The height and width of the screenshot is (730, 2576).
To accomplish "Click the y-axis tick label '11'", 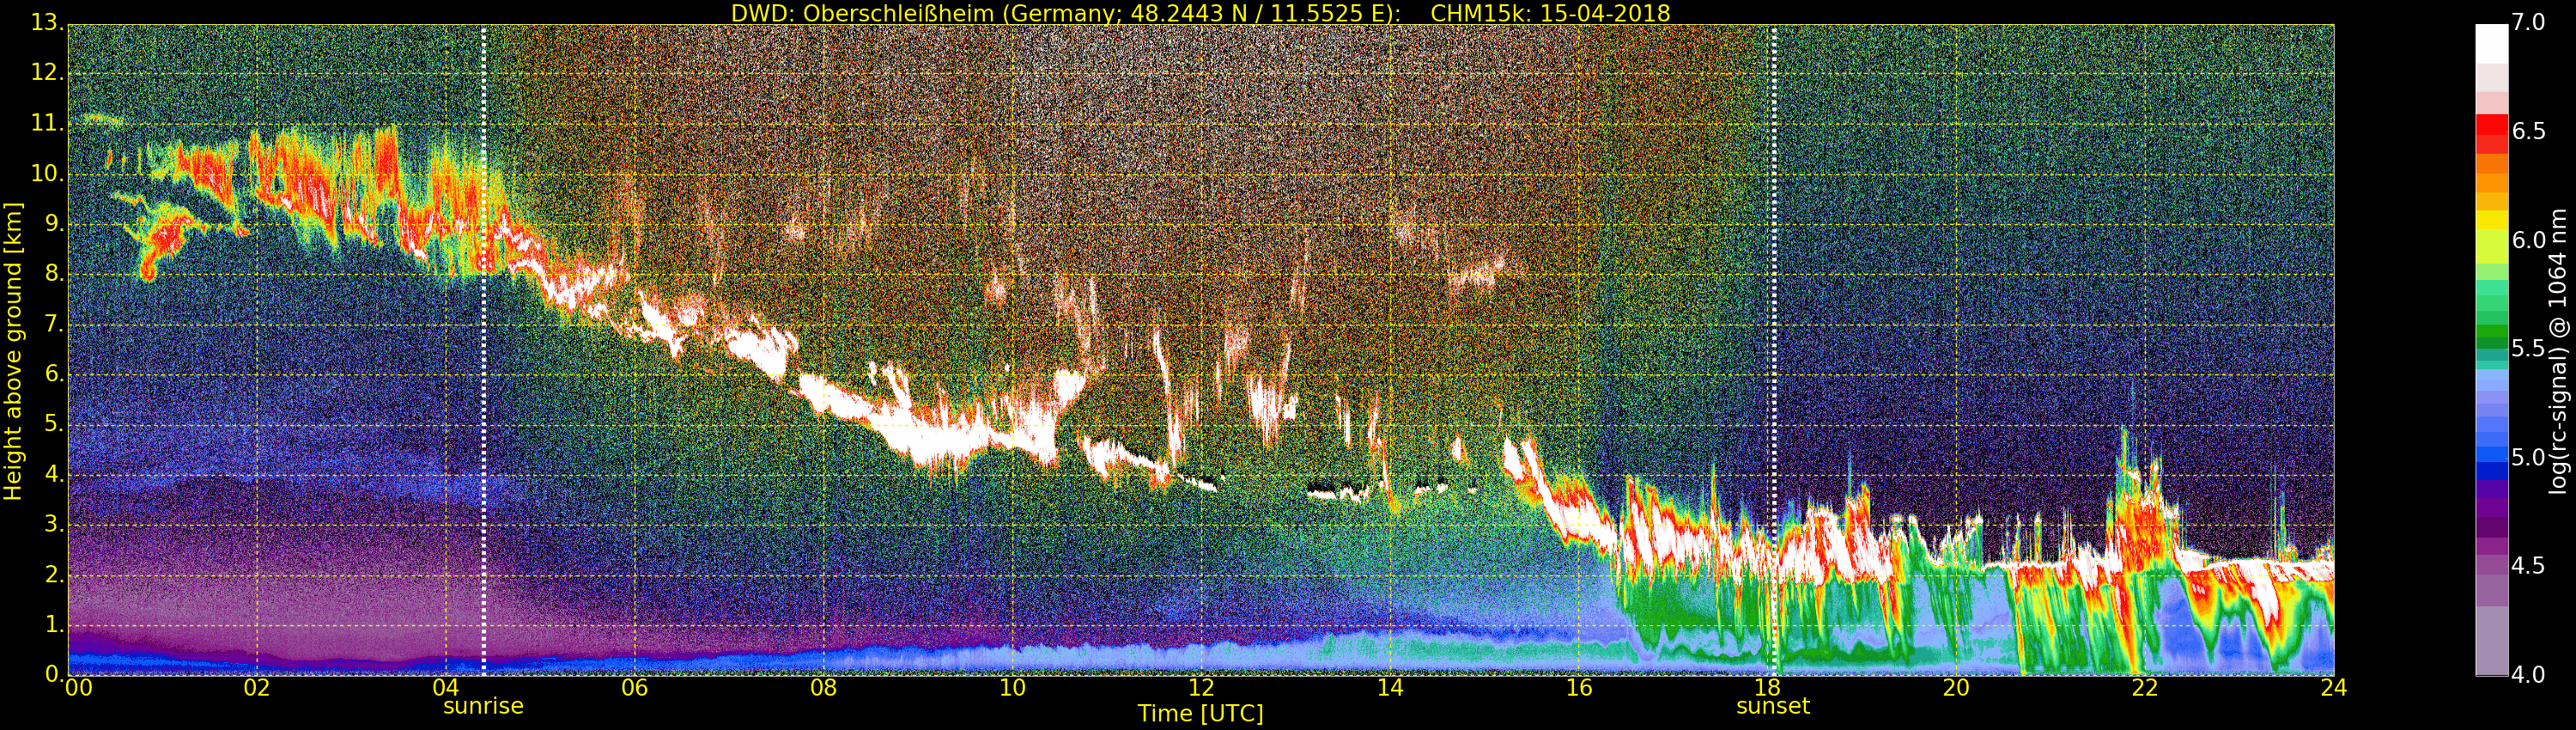I will 50,123.
